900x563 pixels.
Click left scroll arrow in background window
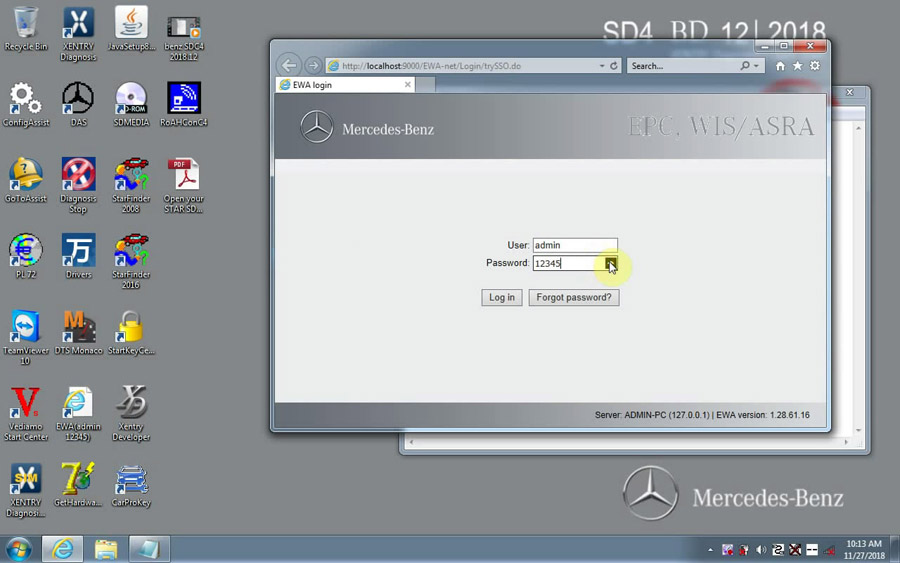tap(411, 442)
